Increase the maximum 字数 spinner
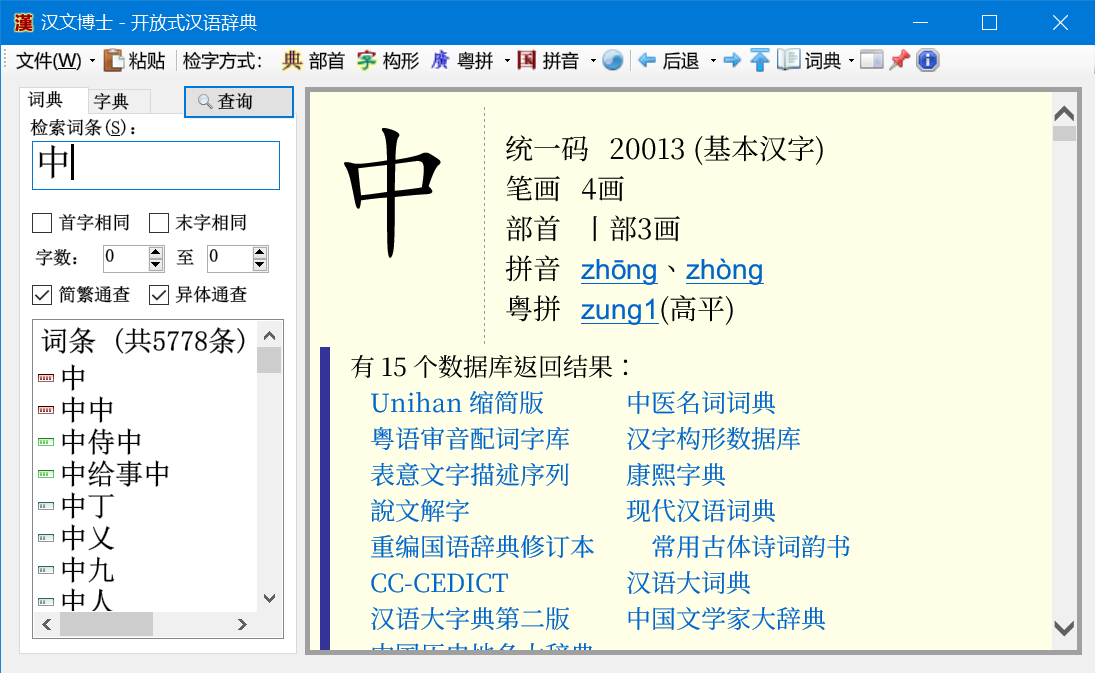Image resolution: width=1095 pixels, height=673 pixels. 260,252
